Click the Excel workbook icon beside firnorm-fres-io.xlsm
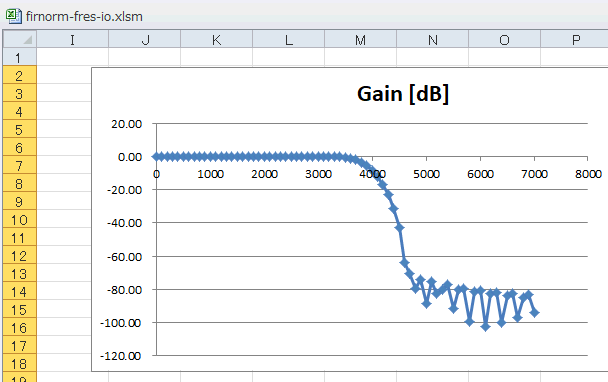Image resolution: width=608 pixels, height=382 pixels. 14,16
